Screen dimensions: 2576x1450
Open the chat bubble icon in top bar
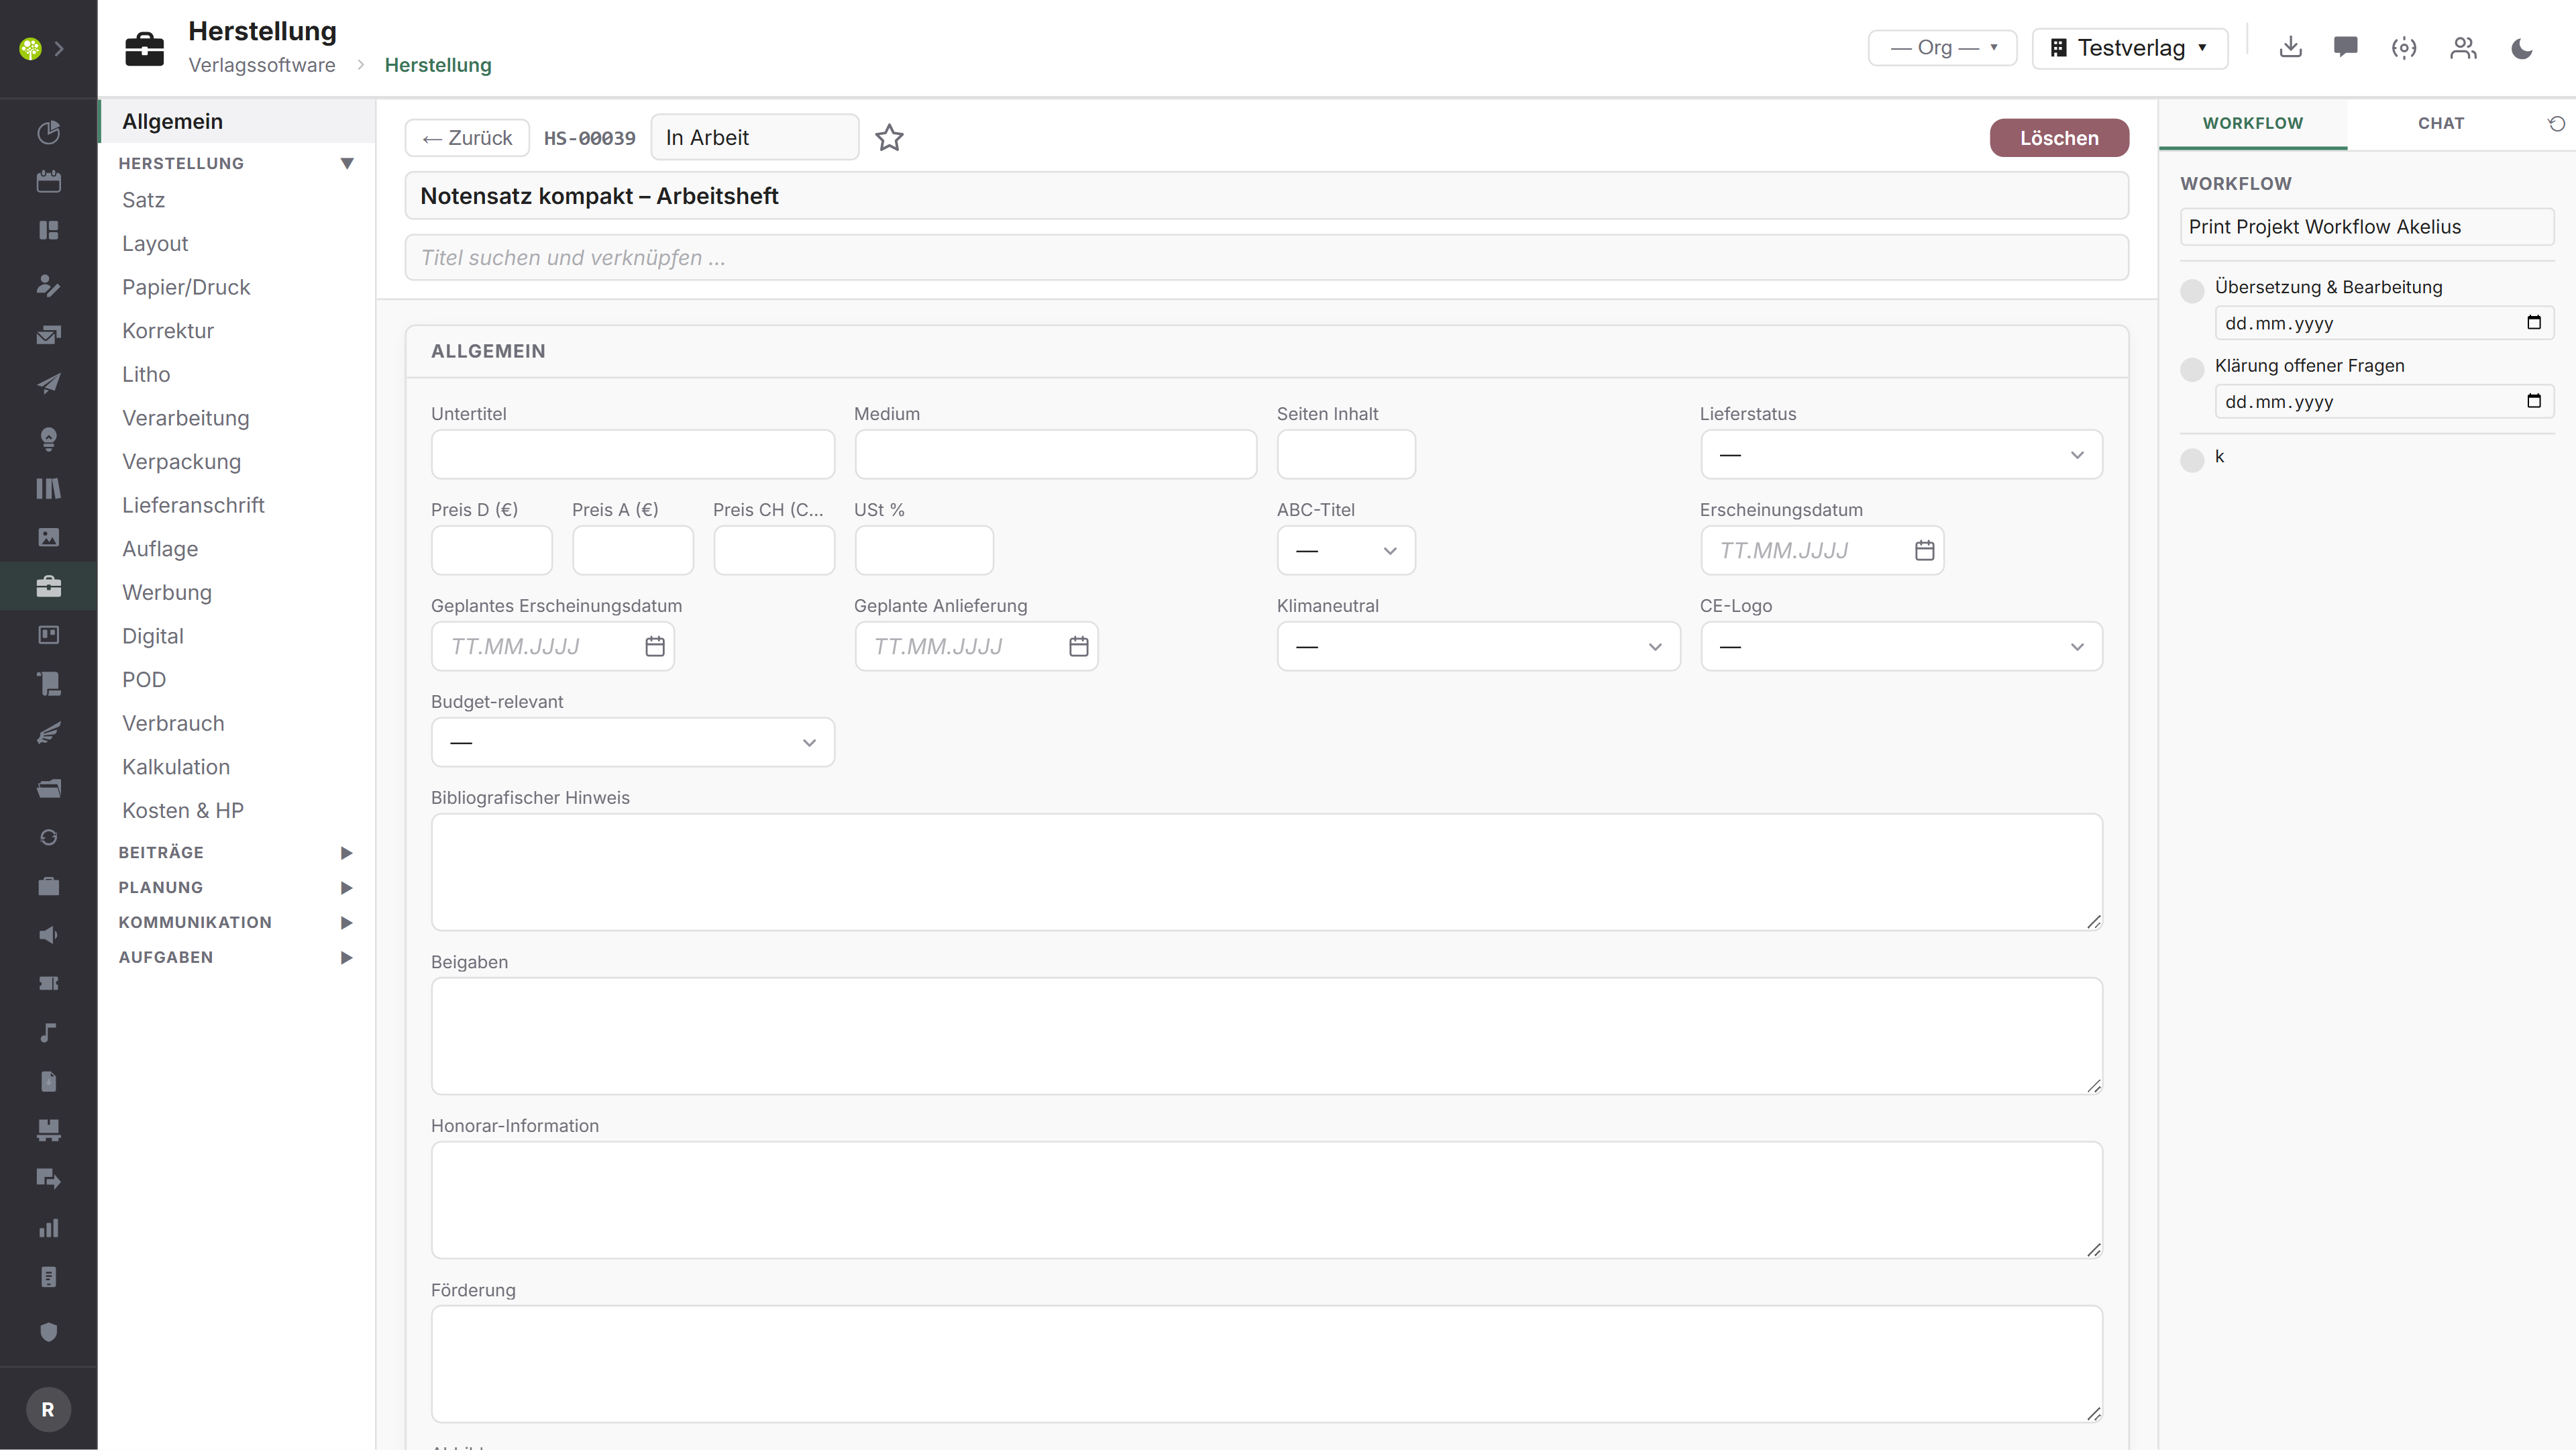point(2346,47)
